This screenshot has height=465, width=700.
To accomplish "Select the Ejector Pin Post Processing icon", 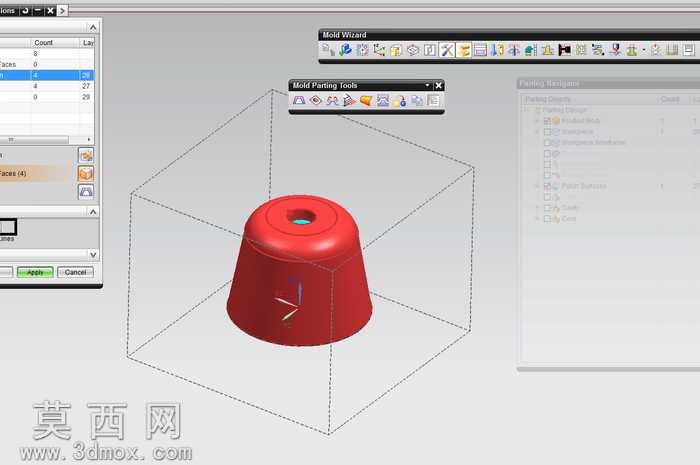I will coord(514,50).
